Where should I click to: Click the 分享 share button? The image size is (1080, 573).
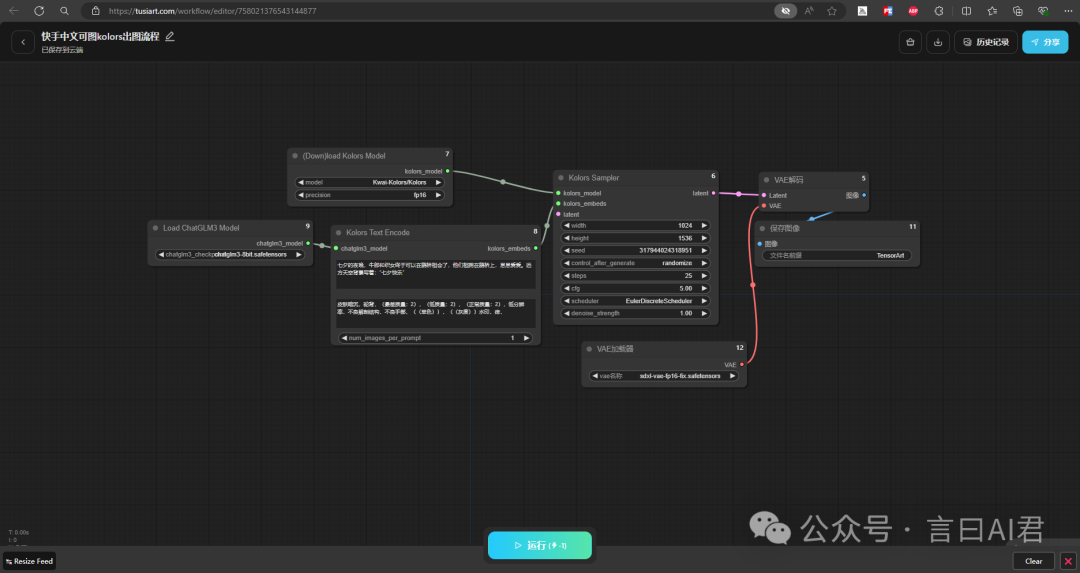[1045, 42]
